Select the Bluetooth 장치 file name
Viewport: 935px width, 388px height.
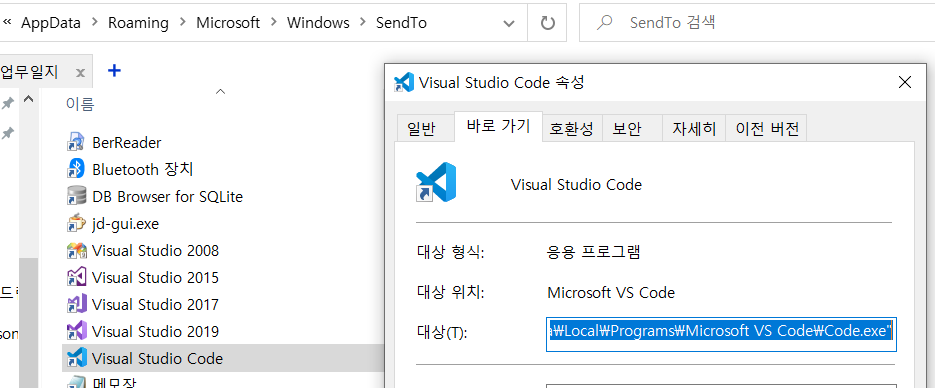(143, 170)
